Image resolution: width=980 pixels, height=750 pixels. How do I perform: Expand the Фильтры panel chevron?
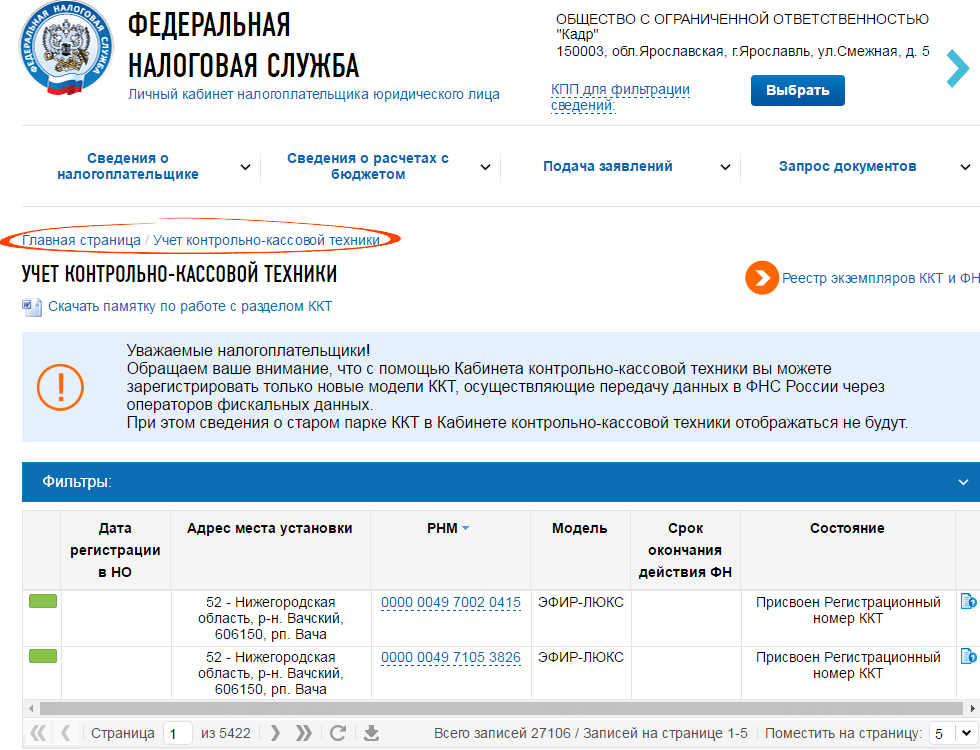click(x=963, y=482)
